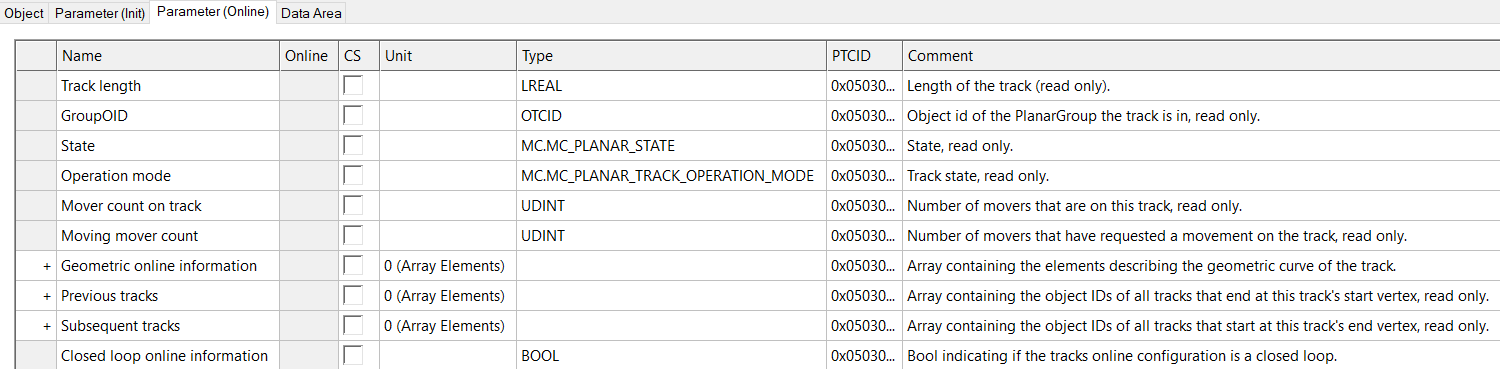Viewport: 1500px width, 369px height.
Task: Click the Type column header
Action: pos(671,56)
